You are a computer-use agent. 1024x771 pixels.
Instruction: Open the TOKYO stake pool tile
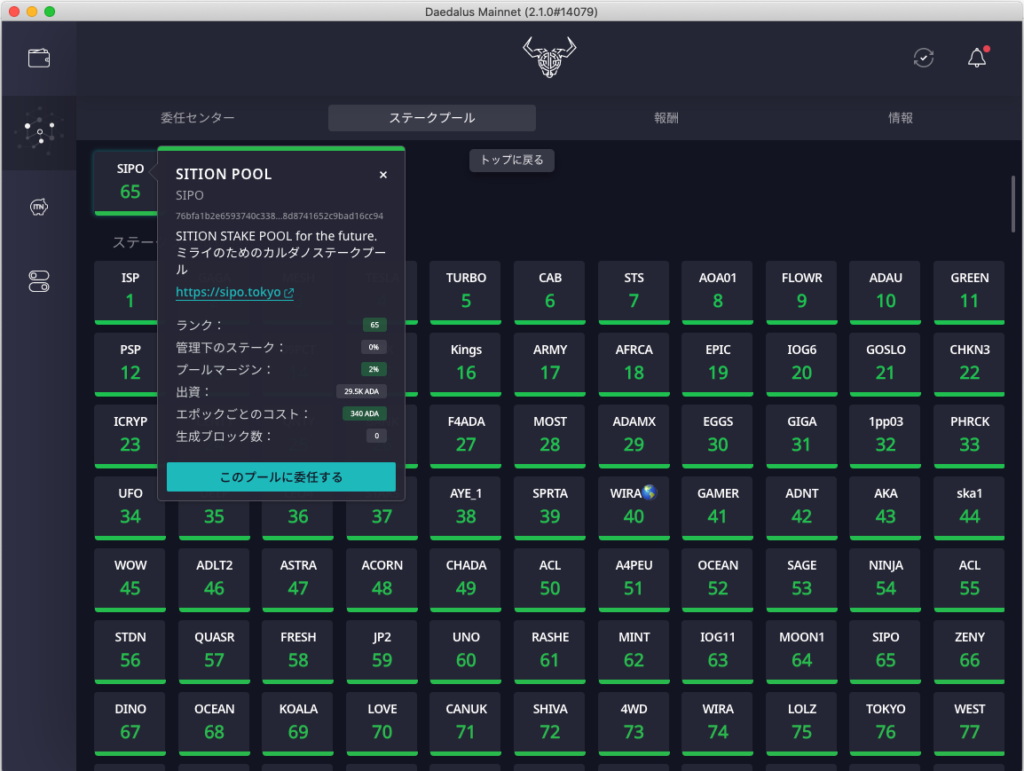click(x=885, y=722)
